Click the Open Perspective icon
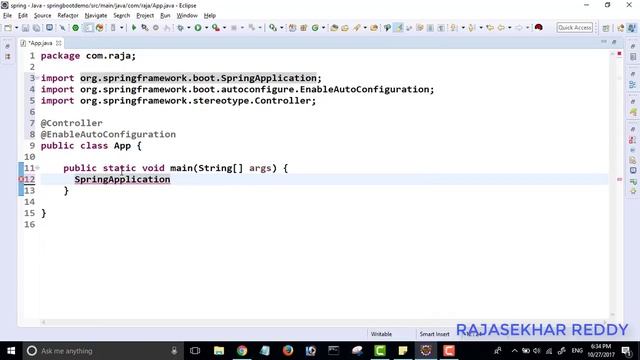The image size is (640, 360). pos(606,28)
